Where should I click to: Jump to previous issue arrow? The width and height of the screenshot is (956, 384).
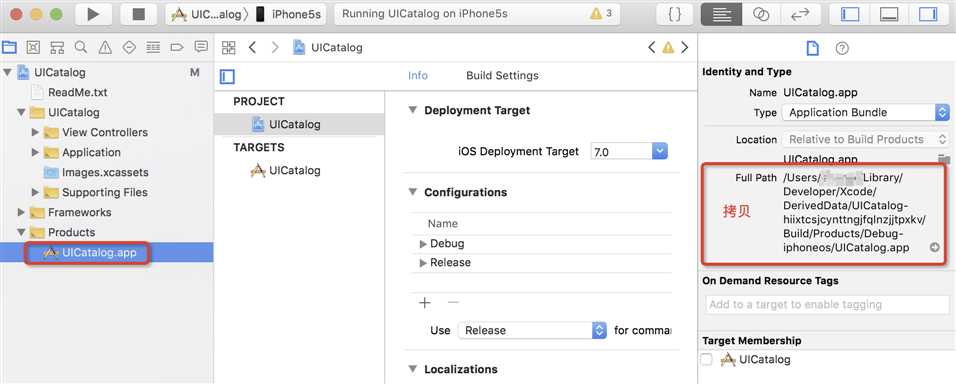[x=652, y=48]
